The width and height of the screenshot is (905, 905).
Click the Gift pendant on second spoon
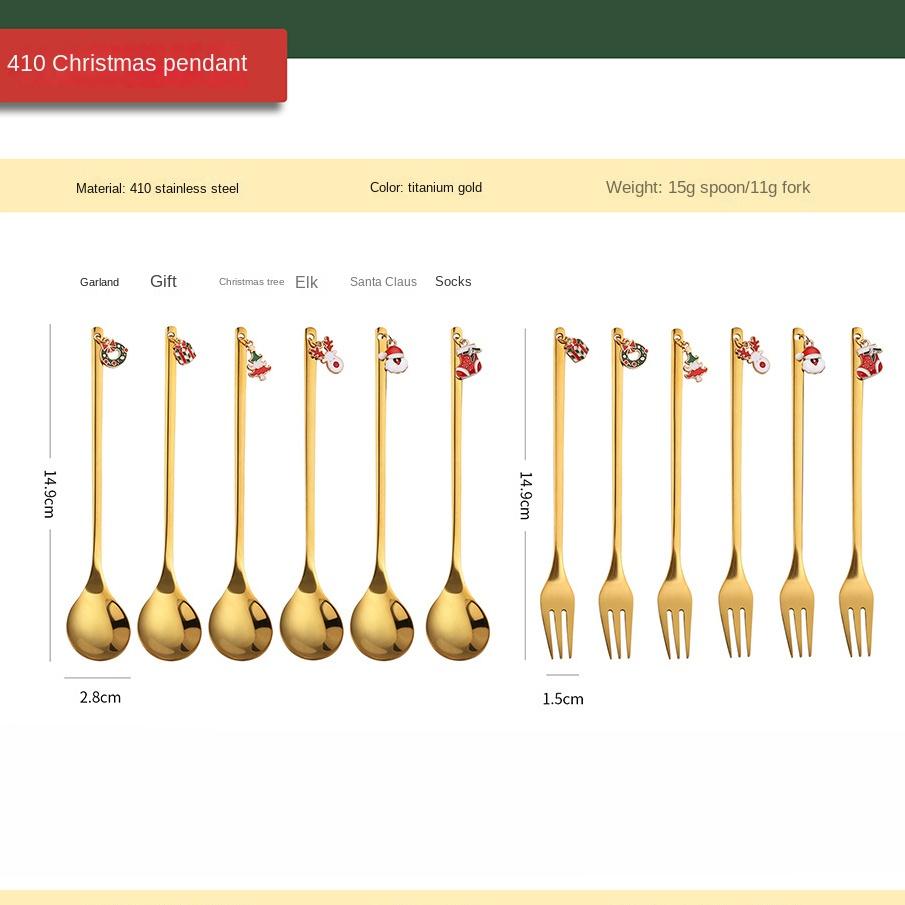point(183,351)
